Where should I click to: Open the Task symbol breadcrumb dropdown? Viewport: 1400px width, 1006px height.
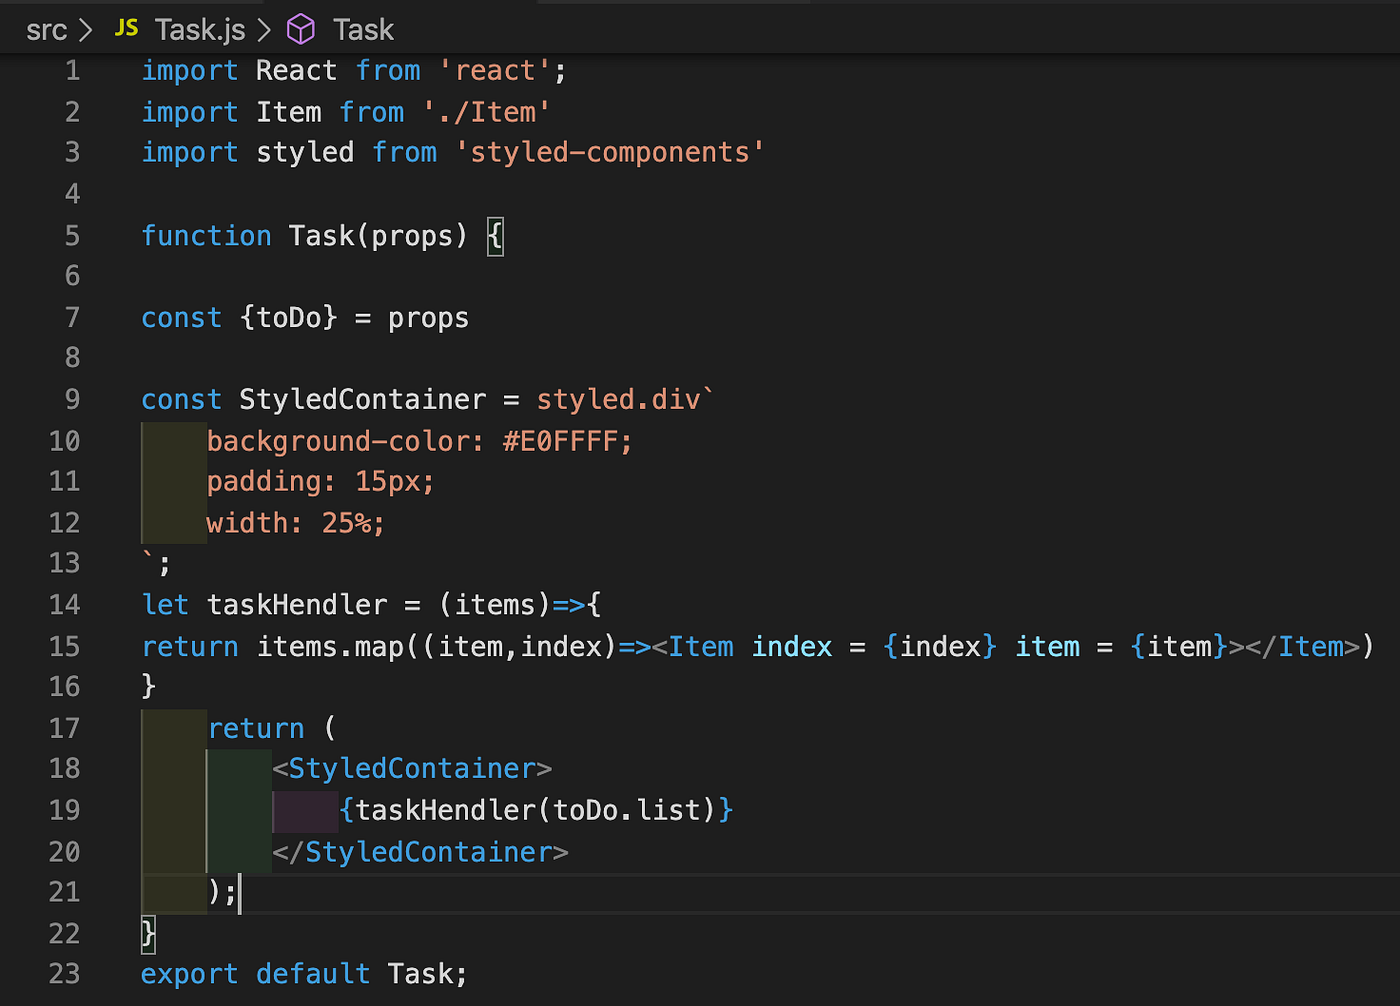(362, 29)
